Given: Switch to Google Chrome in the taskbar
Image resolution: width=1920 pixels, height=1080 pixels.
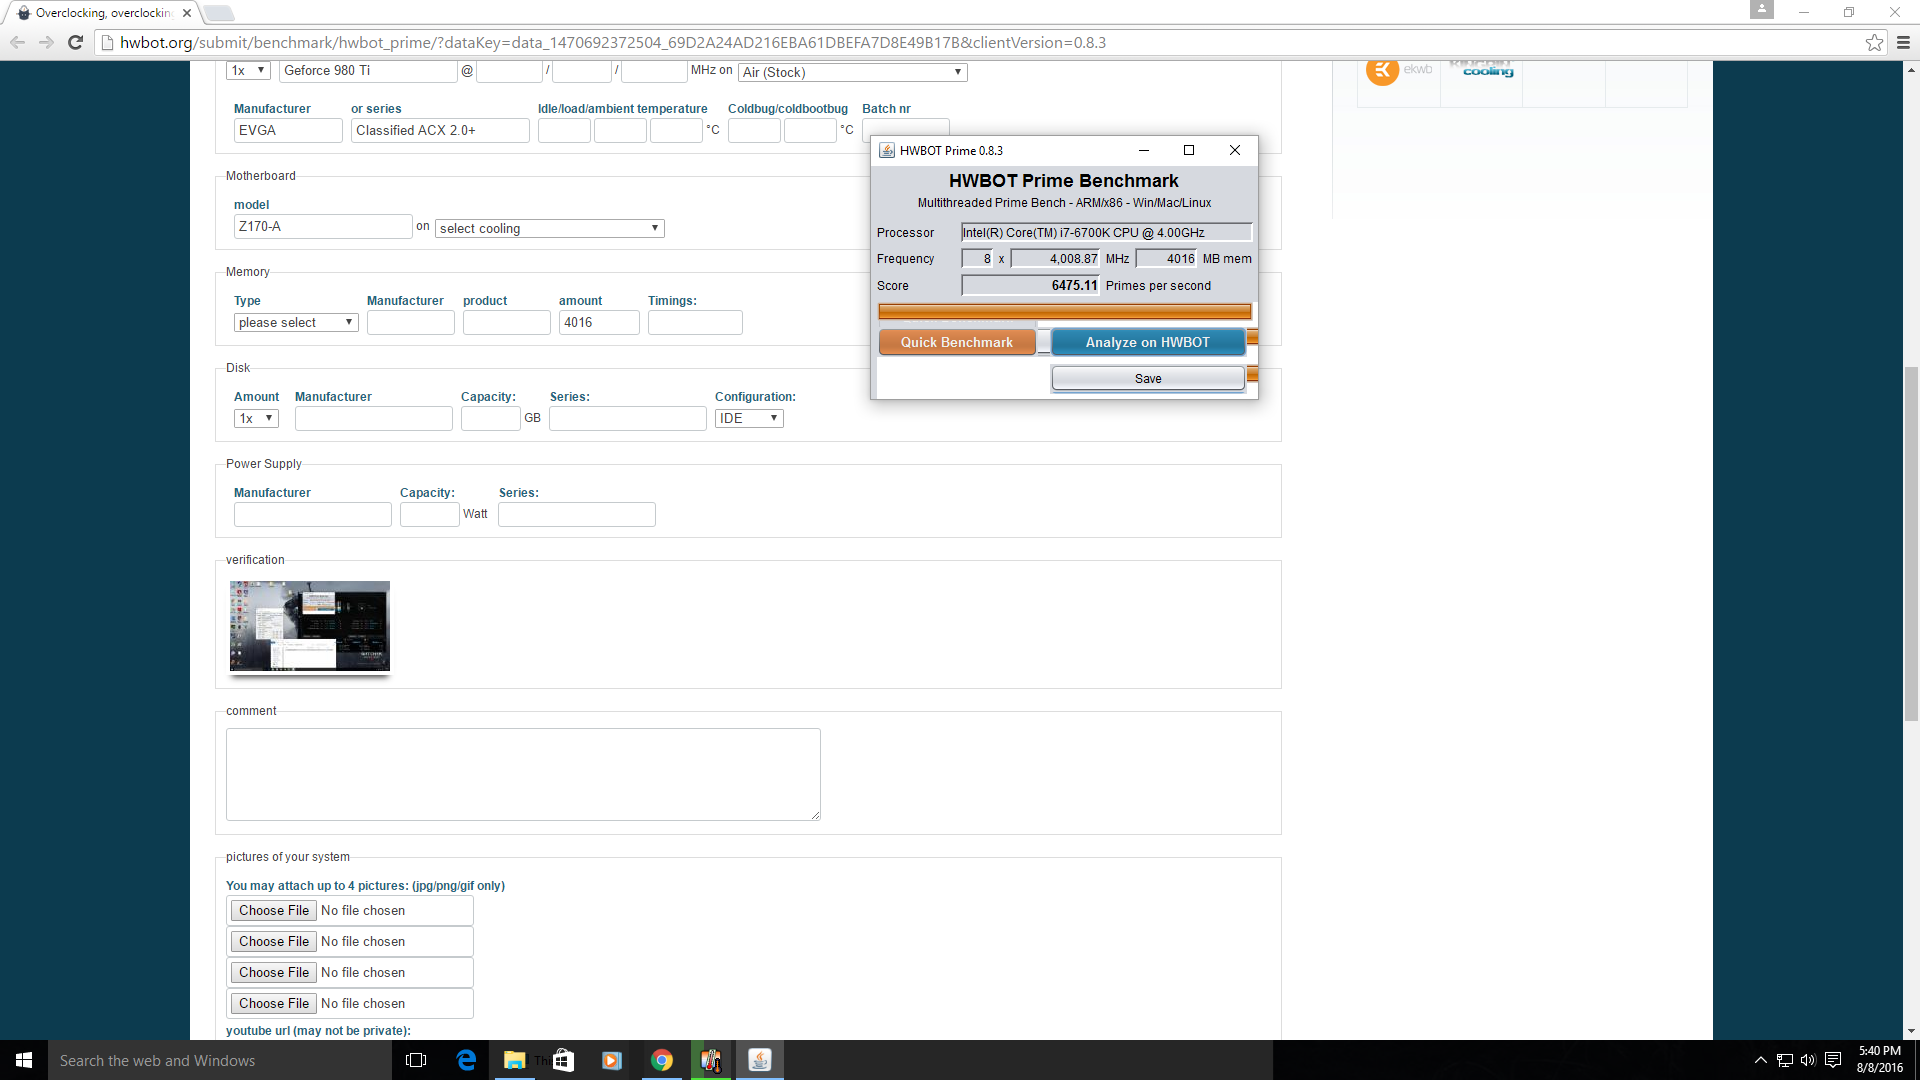Looking at the screenshot, I should [661, 1060].
